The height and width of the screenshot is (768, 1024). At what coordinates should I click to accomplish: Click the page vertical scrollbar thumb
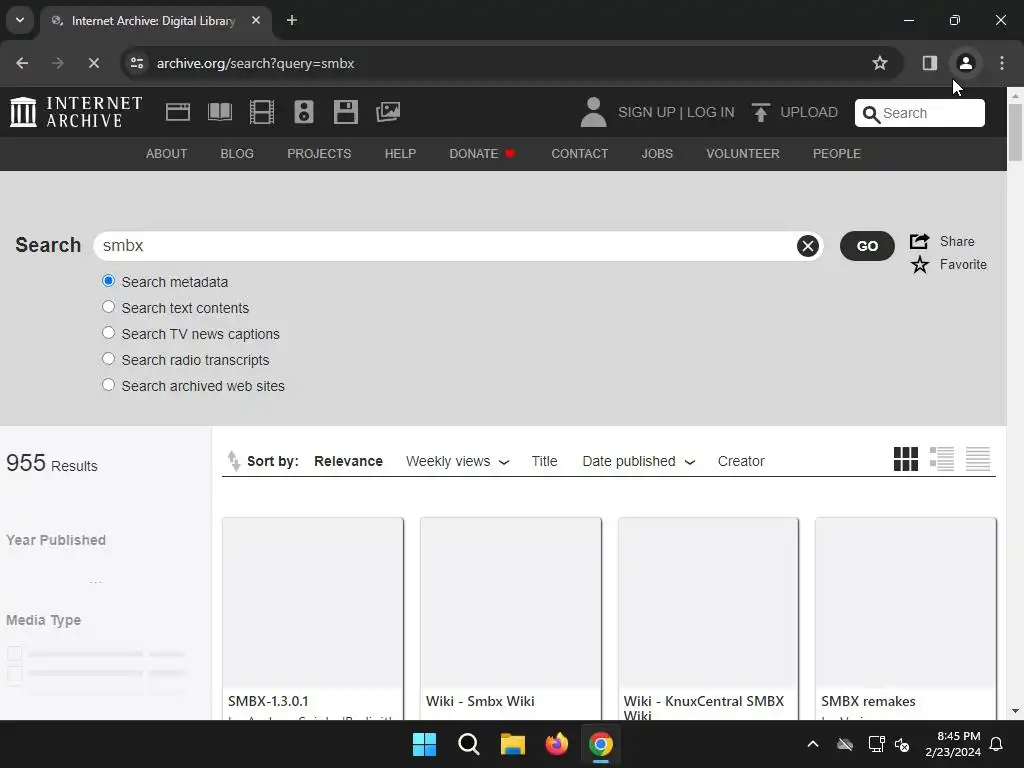pos(1015,132)
